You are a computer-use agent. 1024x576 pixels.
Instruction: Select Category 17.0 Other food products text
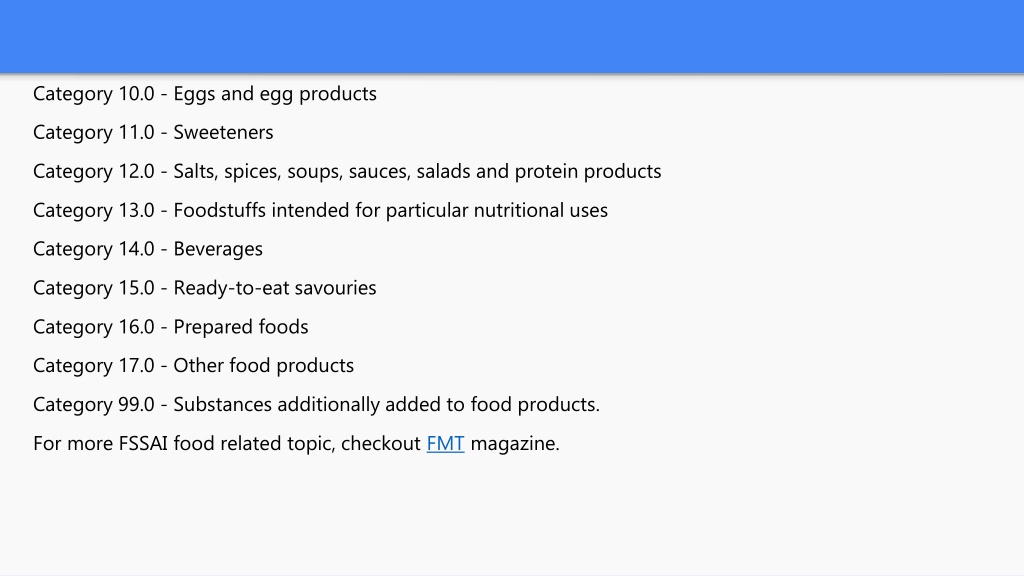pos(194,366)
